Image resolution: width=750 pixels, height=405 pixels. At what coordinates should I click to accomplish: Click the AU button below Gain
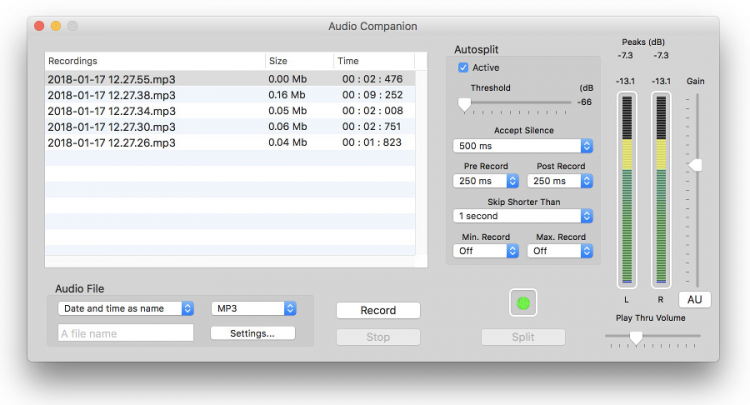click(x=694, y=299)
